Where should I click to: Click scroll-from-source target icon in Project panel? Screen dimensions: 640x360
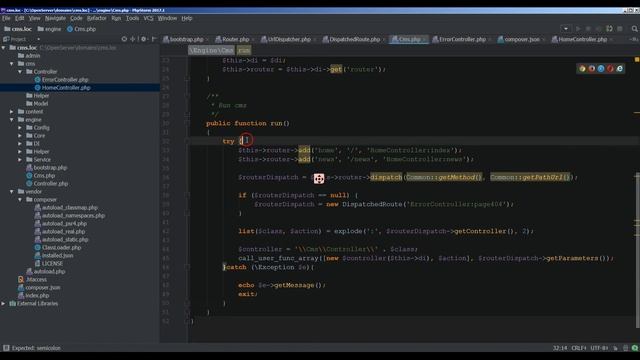point(124,39)
